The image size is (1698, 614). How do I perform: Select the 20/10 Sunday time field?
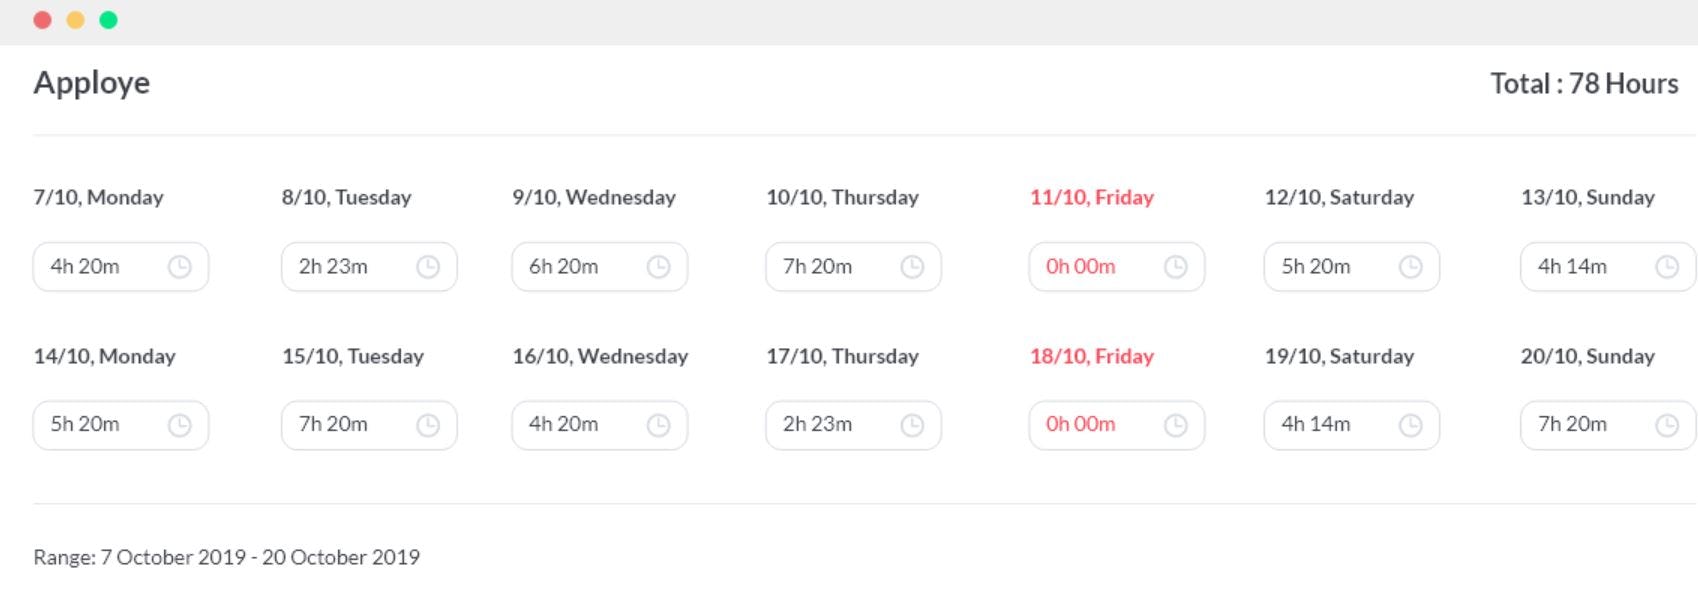pyautogui.click(x=1585, y=425)
